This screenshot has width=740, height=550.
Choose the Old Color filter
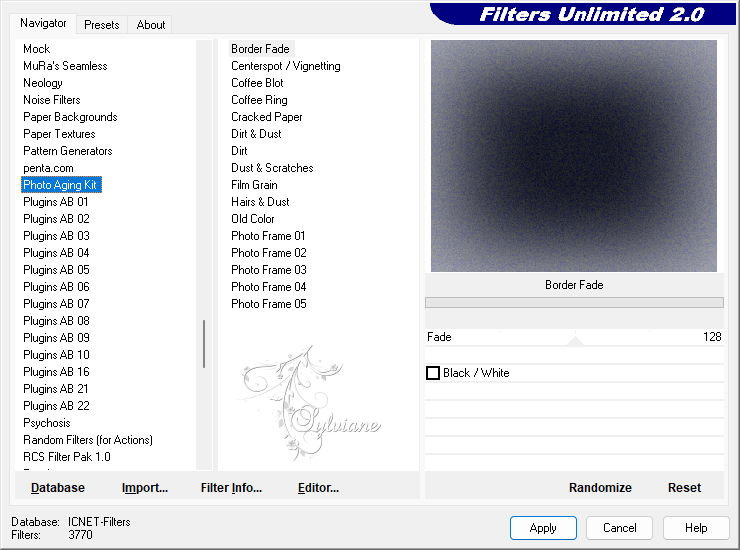[x=252, y=219]
